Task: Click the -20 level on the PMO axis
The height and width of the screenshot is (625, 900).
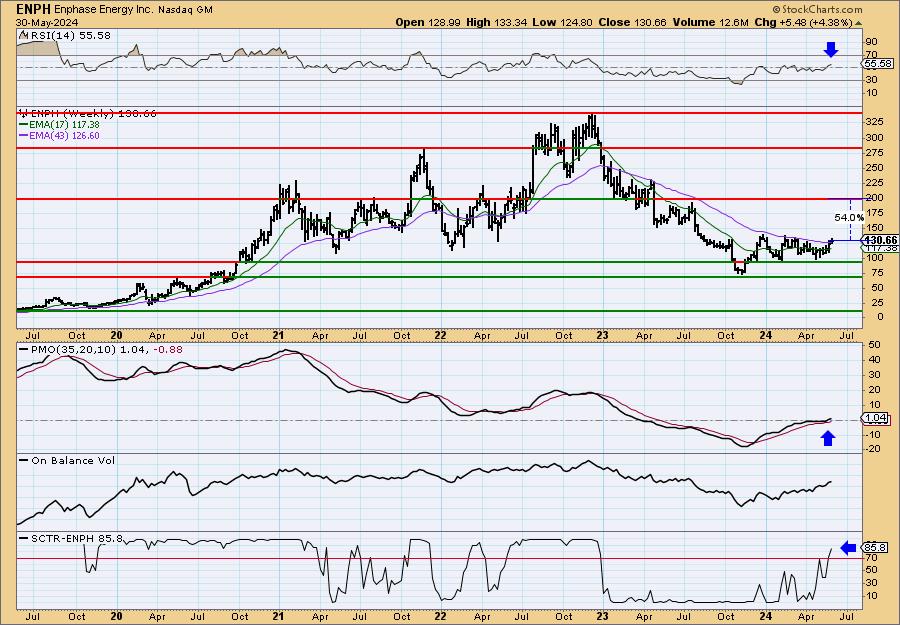Action: coord(873,449)
